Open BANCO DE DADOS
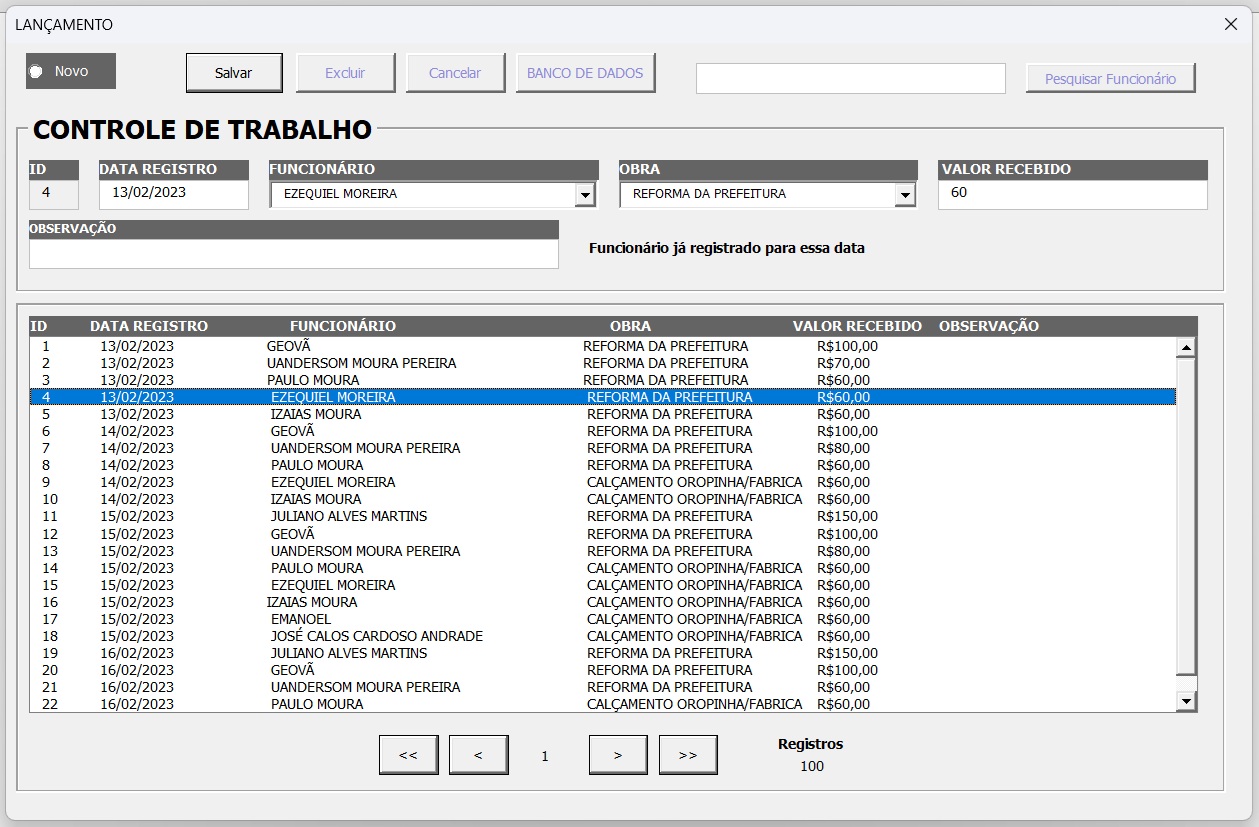This screenshot has width=1259, height=827. pyautogui.click(x=585, y=73)
